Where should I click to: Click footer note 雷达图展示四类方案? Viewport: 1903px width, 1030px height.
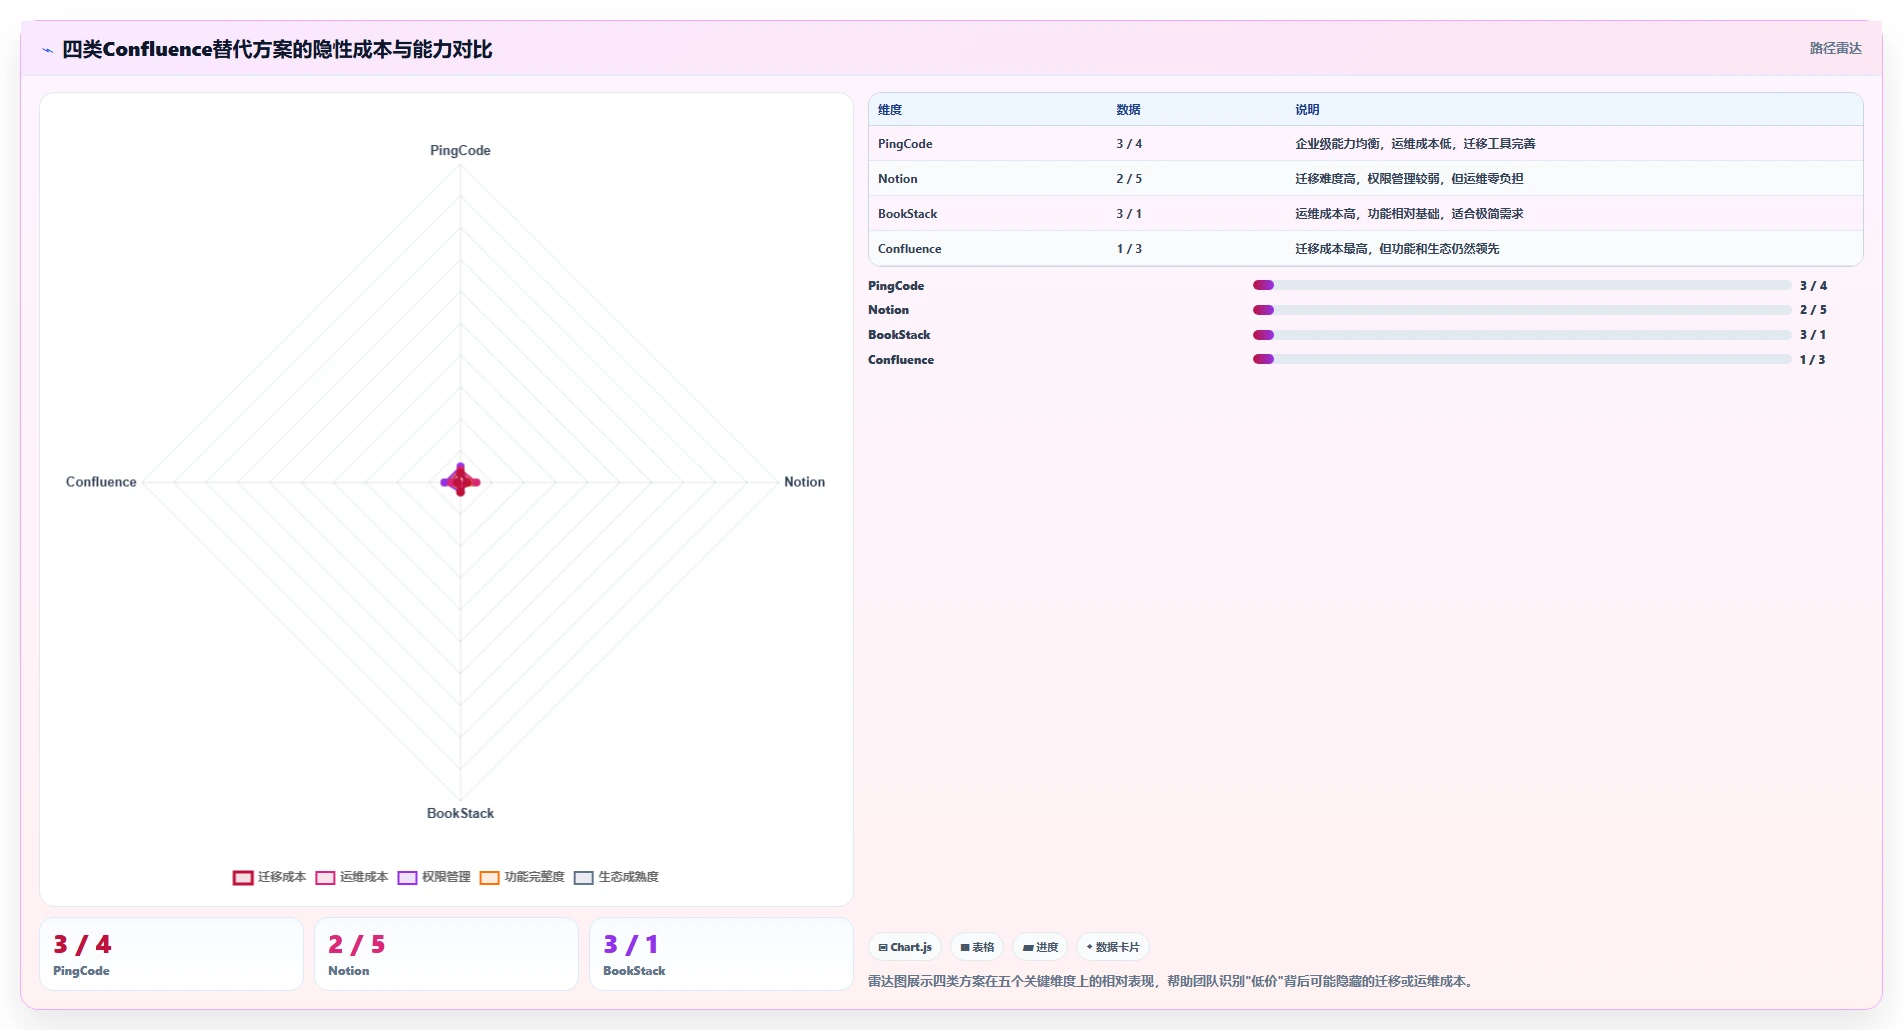1172,981
